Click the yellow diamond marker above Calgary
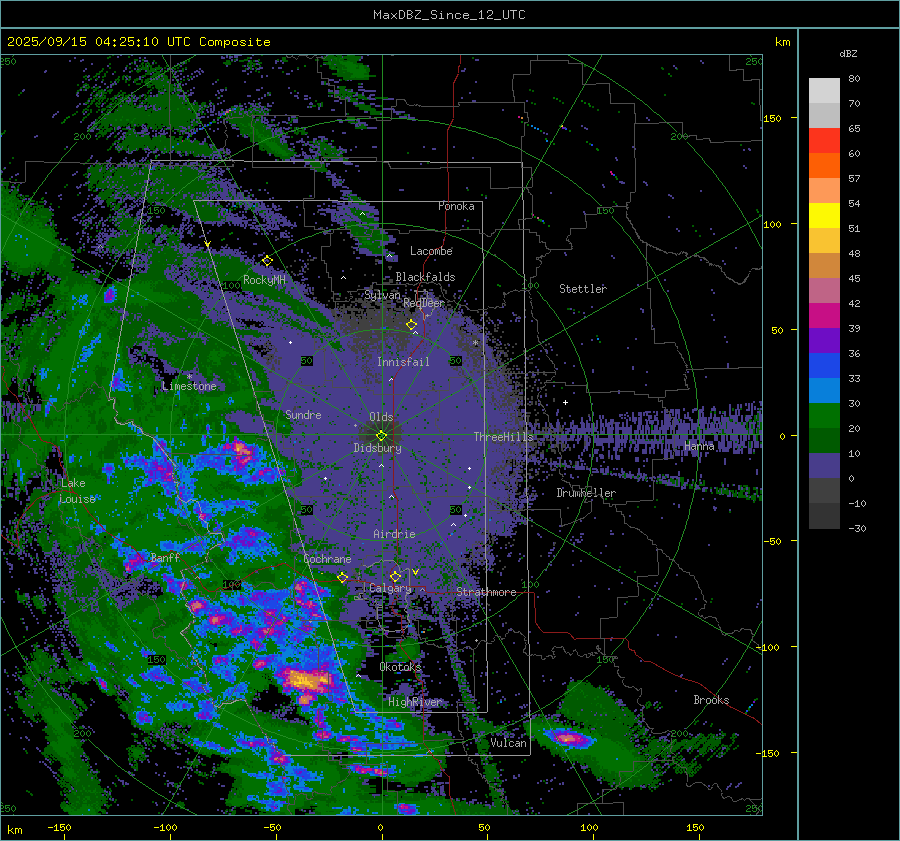Image resolution: width=900 pixels, height=841 pixels. pyautogui.click(x=395, y=576)
